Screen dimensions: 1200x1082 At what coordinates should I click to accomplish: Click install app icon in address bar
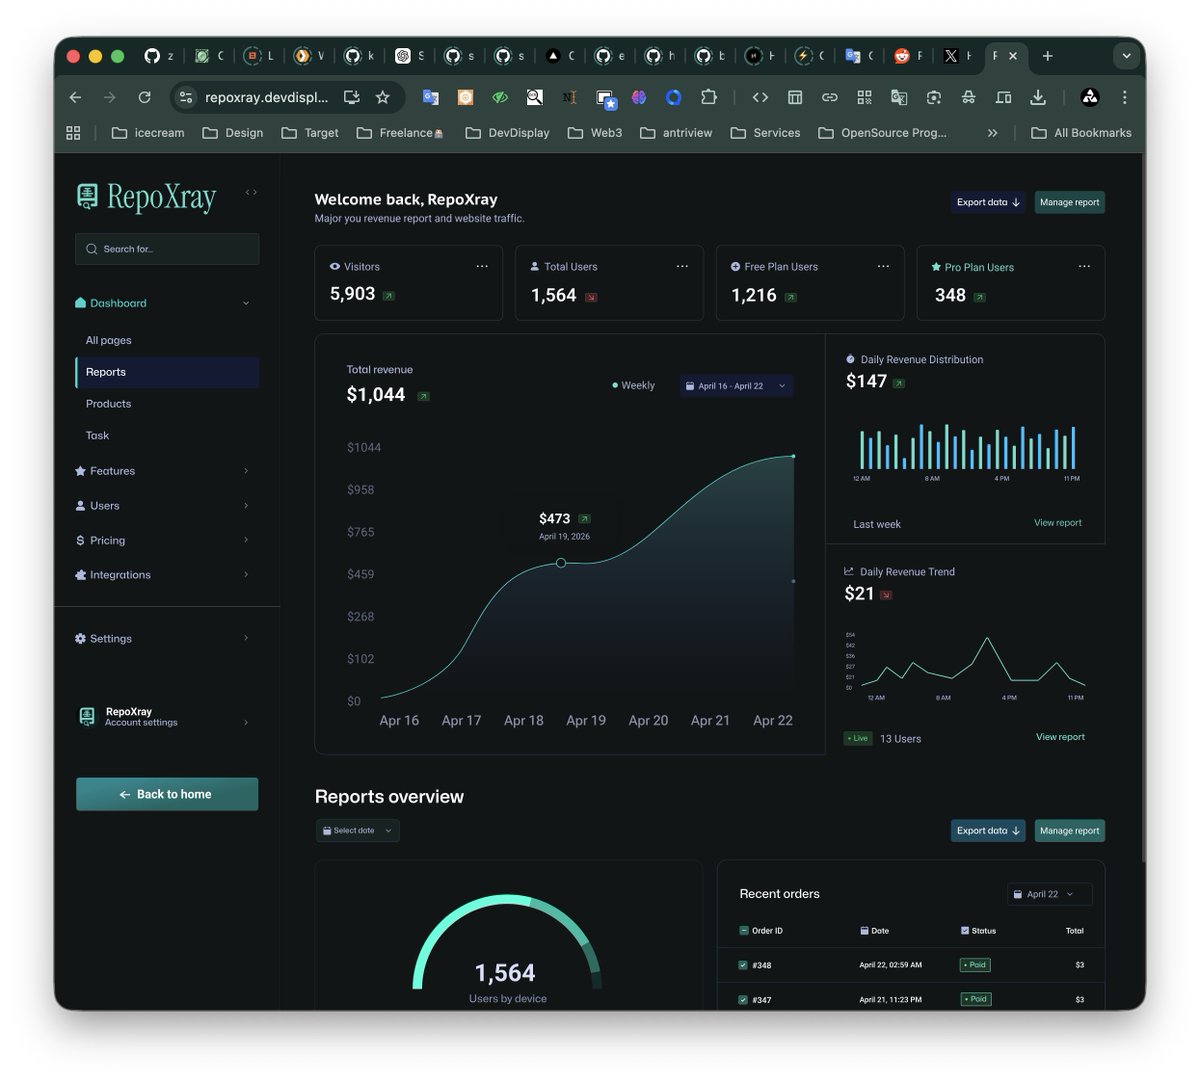point(351,97)
